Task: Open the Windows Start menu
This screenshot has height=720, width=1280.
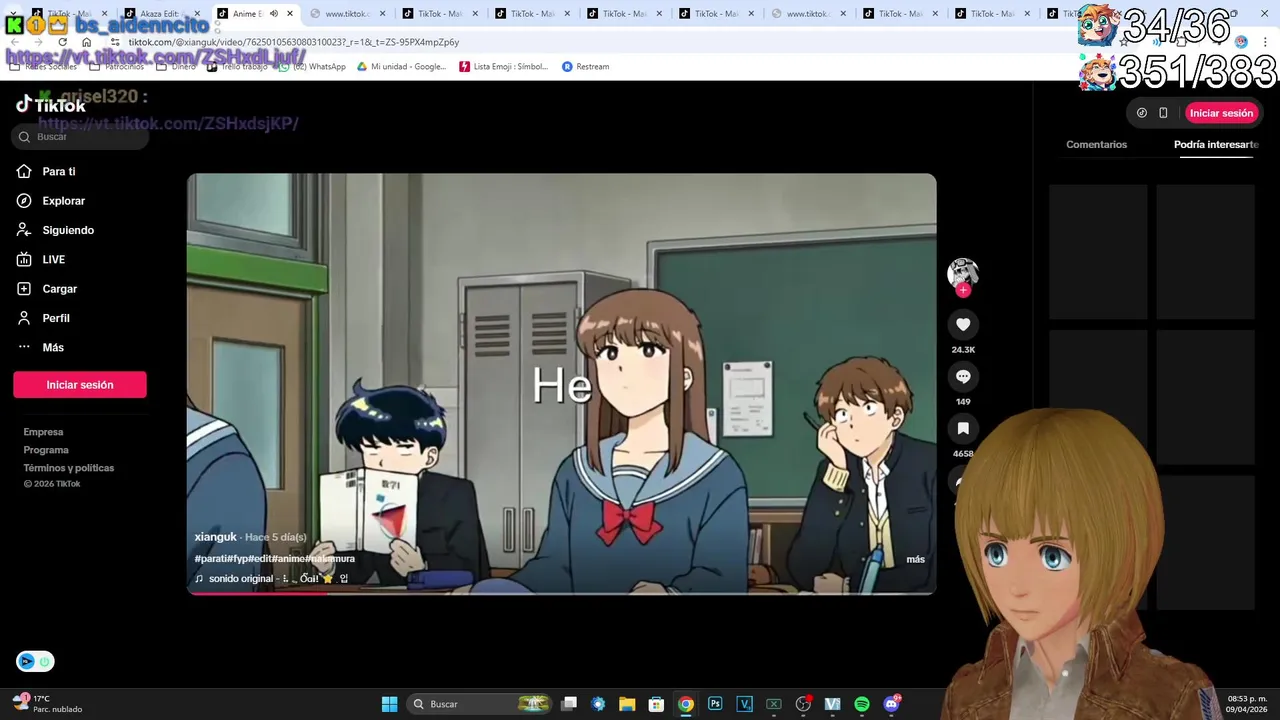Action: 389,704
